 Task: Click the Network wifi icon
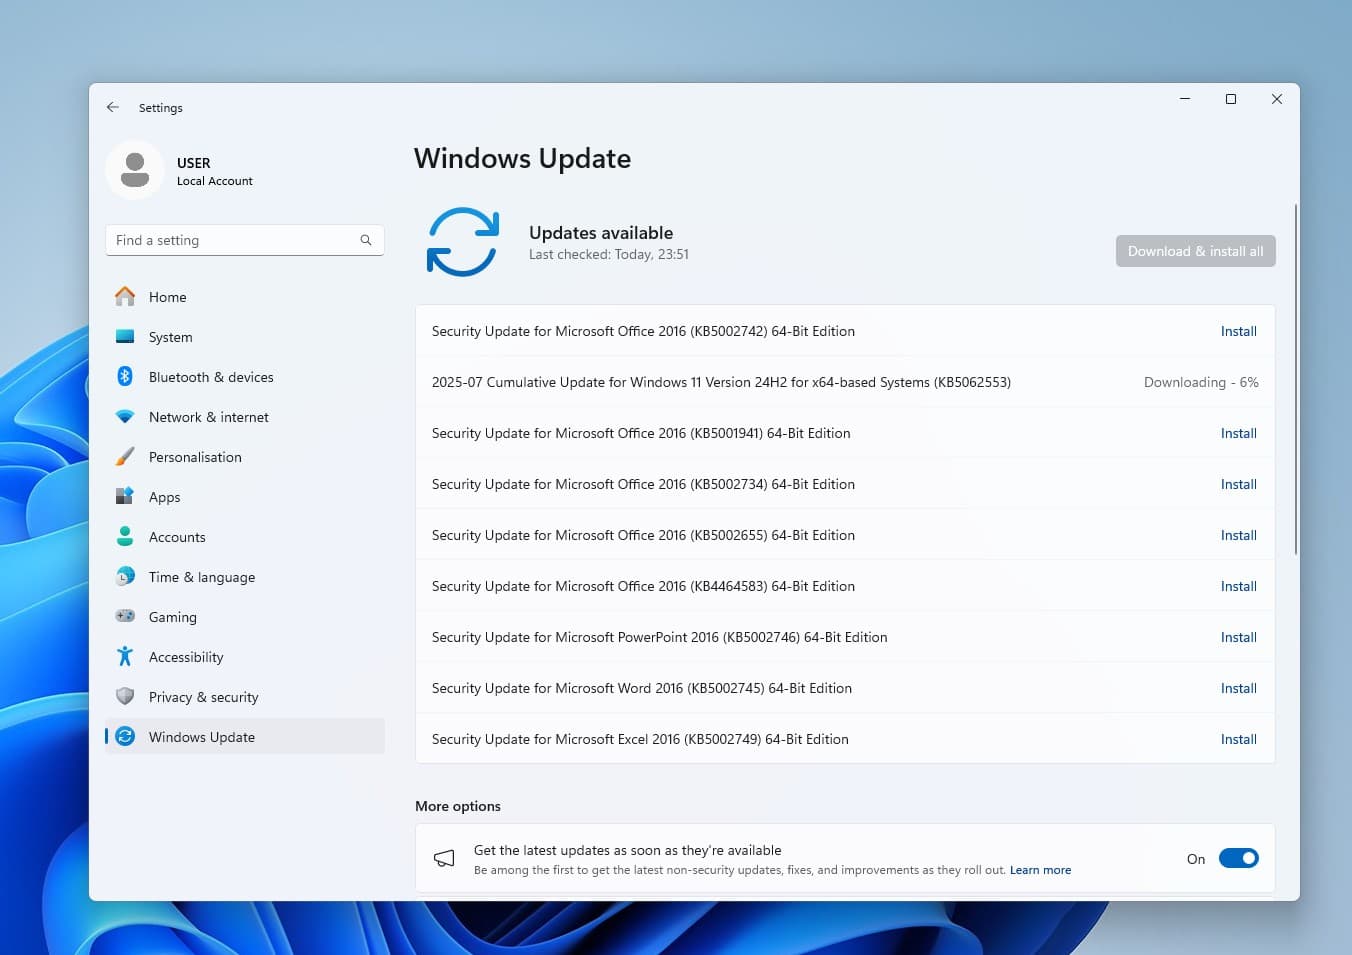[x=125, y=417]
